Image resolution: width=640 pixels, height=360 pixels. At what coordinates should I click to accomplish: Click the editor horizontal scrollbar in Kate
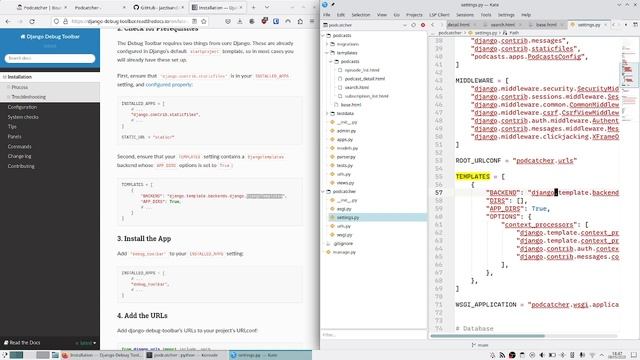[x=487, y=336]
